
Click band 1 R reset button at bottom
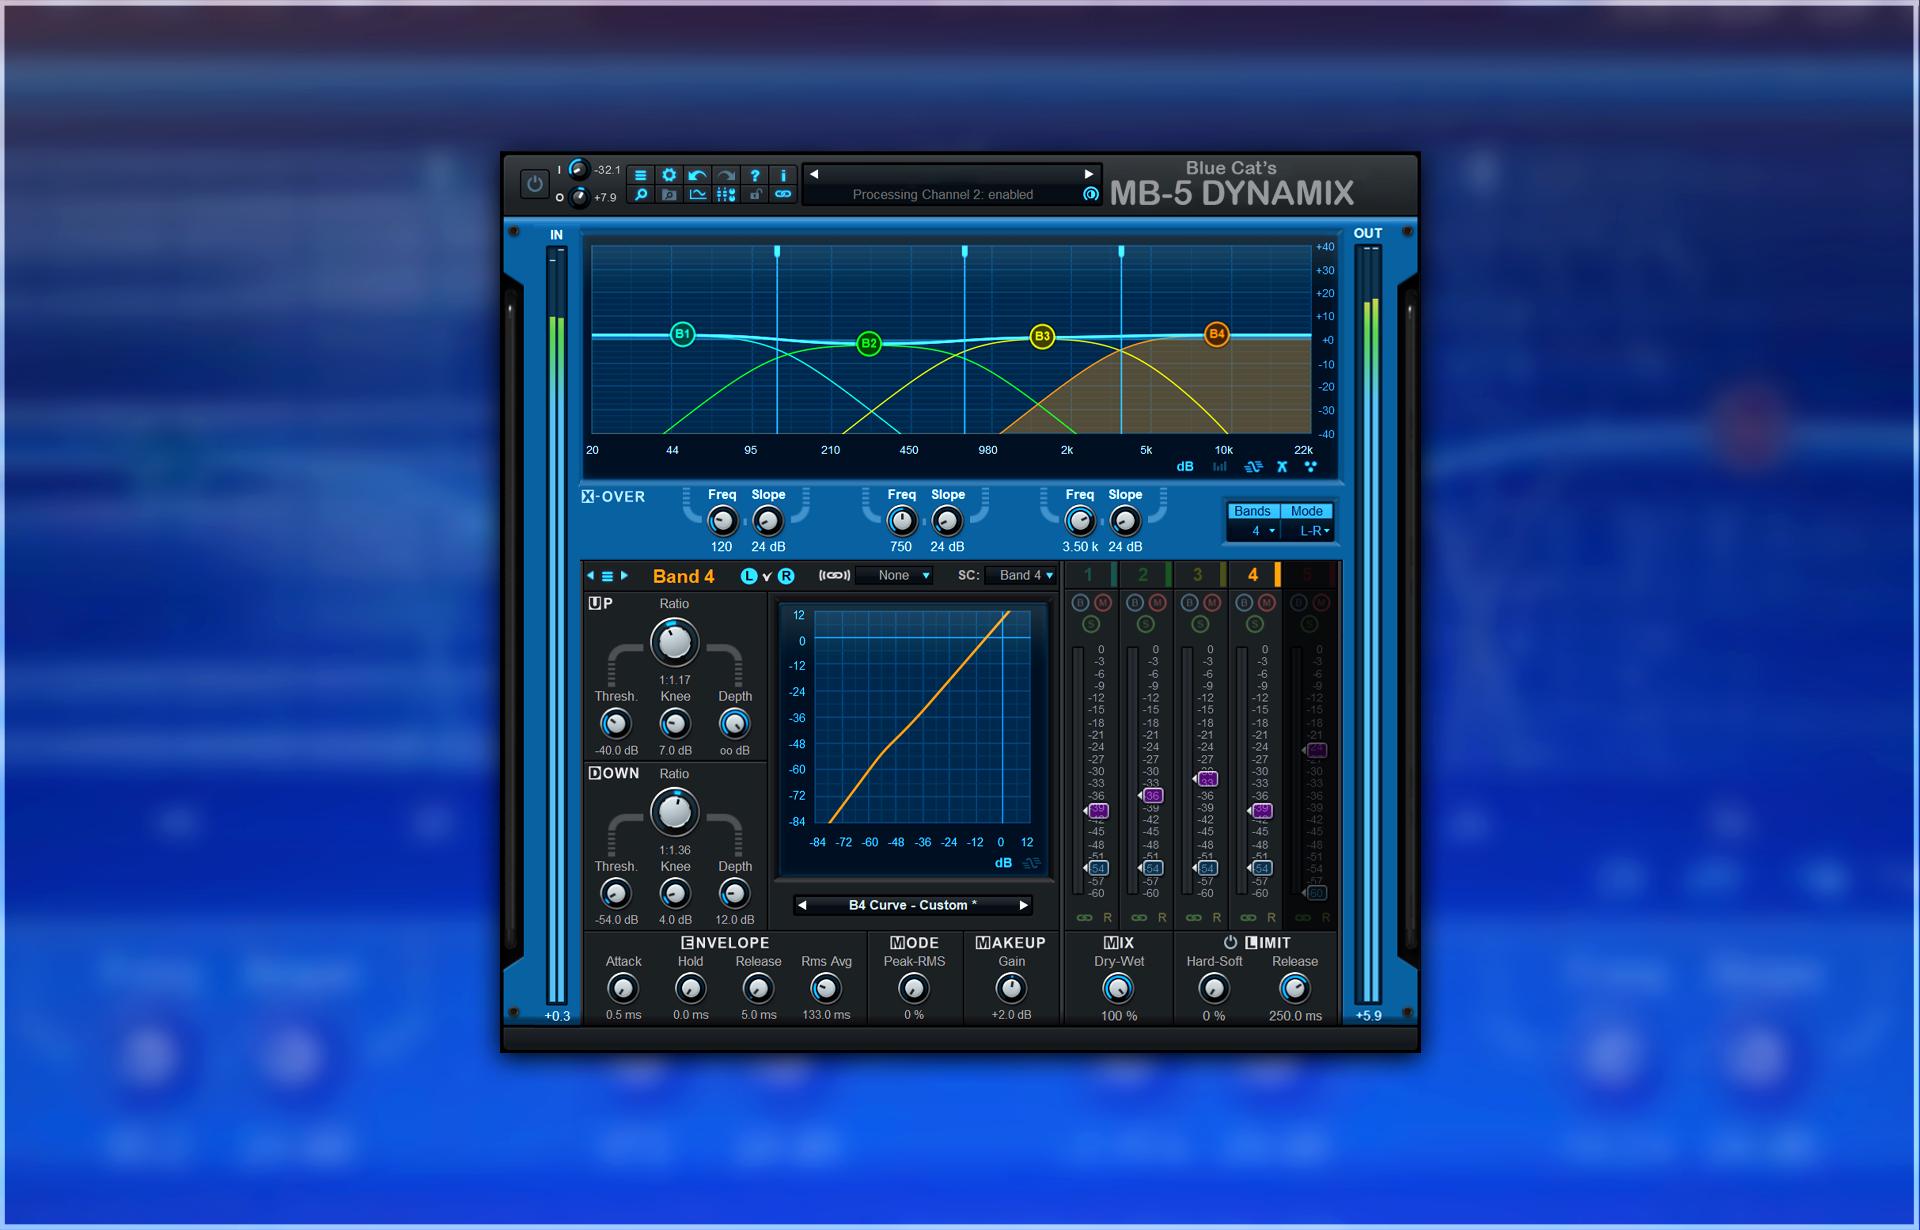coord(1108,917)
